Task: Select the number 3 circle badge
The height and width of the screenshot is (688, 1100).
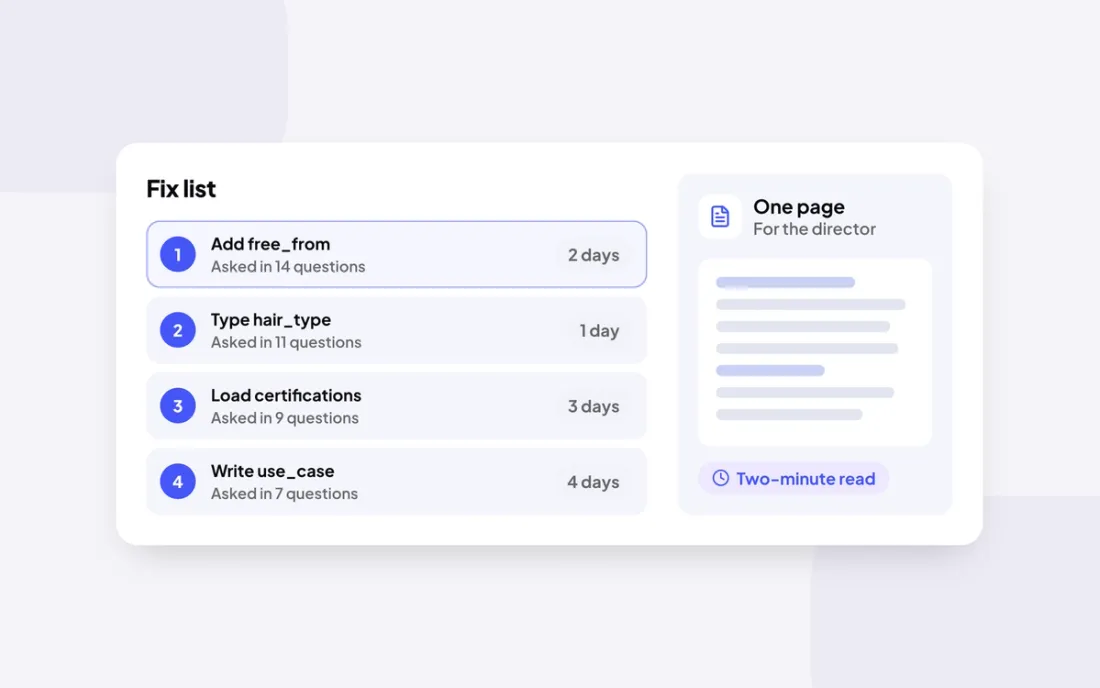Action: tap(177, 405)
